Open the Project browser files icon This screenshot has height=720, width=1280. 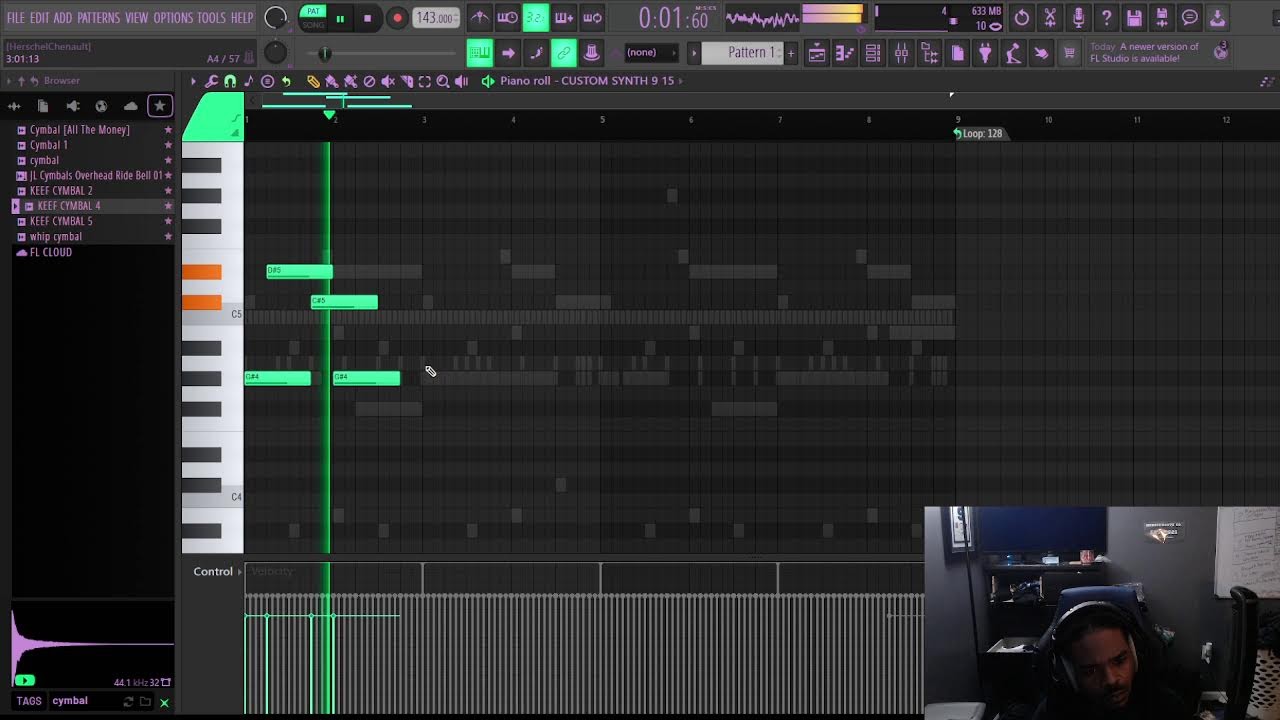point(43,106)
